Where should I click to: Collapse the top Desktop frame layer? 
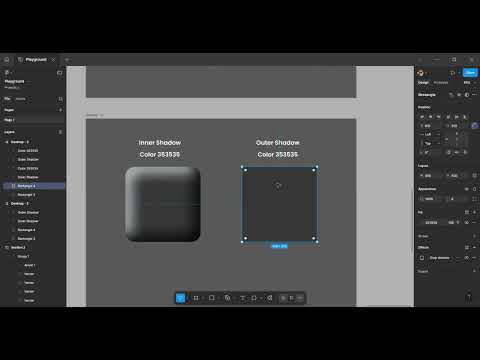(7, 142)
